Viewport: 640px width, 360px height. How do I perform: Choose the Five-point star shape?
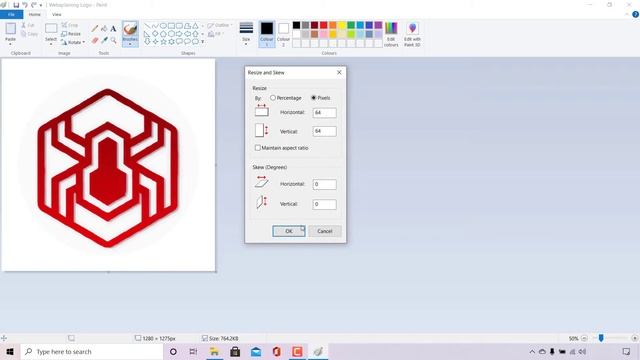163,41
